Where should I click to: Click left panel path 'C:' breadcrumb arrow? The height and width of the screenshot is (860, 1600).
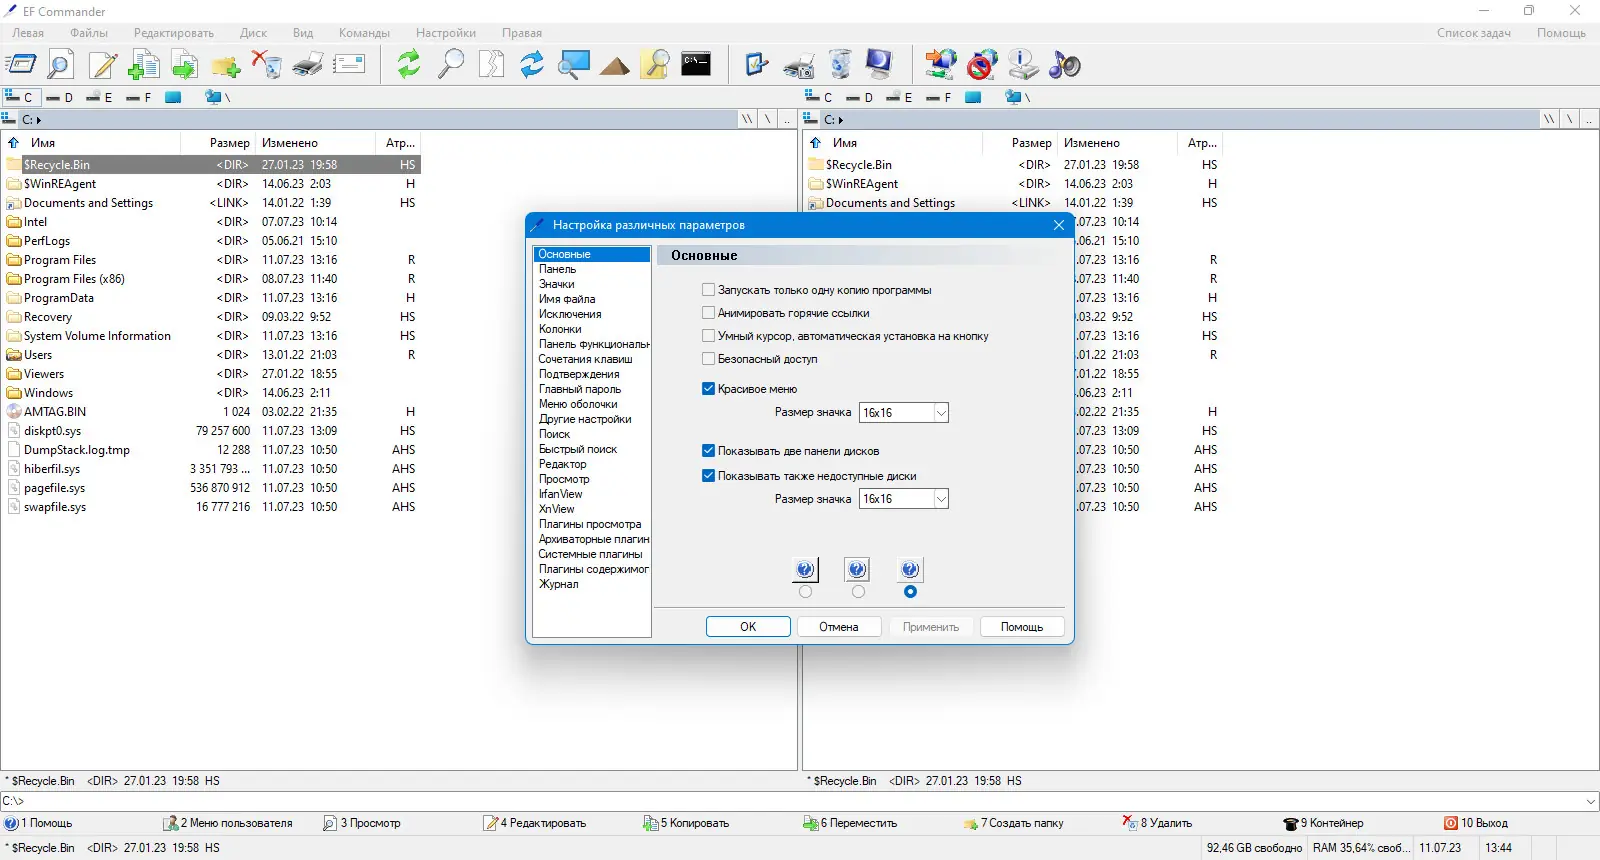[39, 120]
